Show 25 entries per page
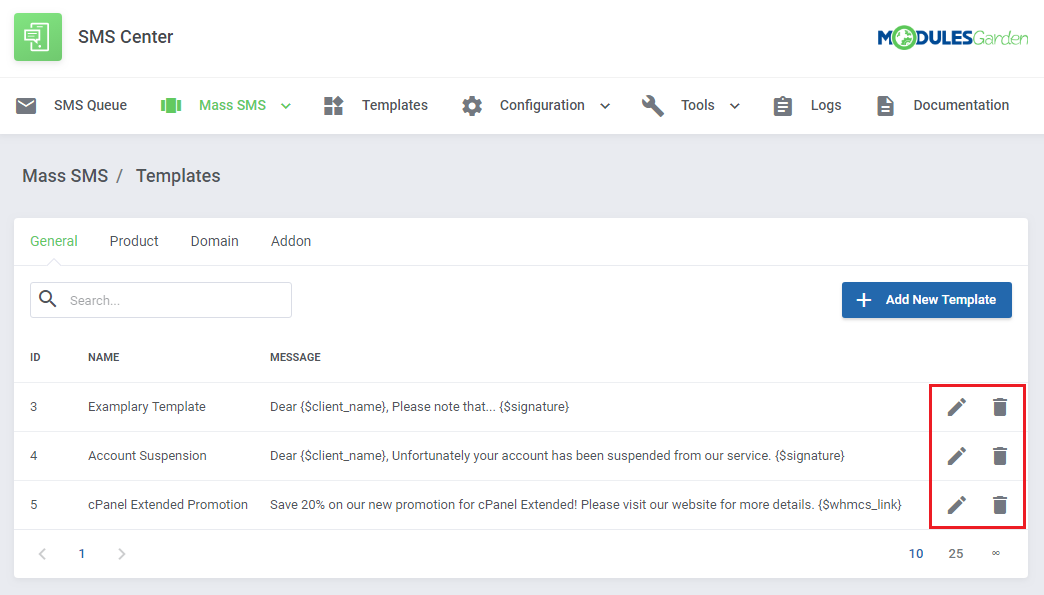 [x=955, y=554]
